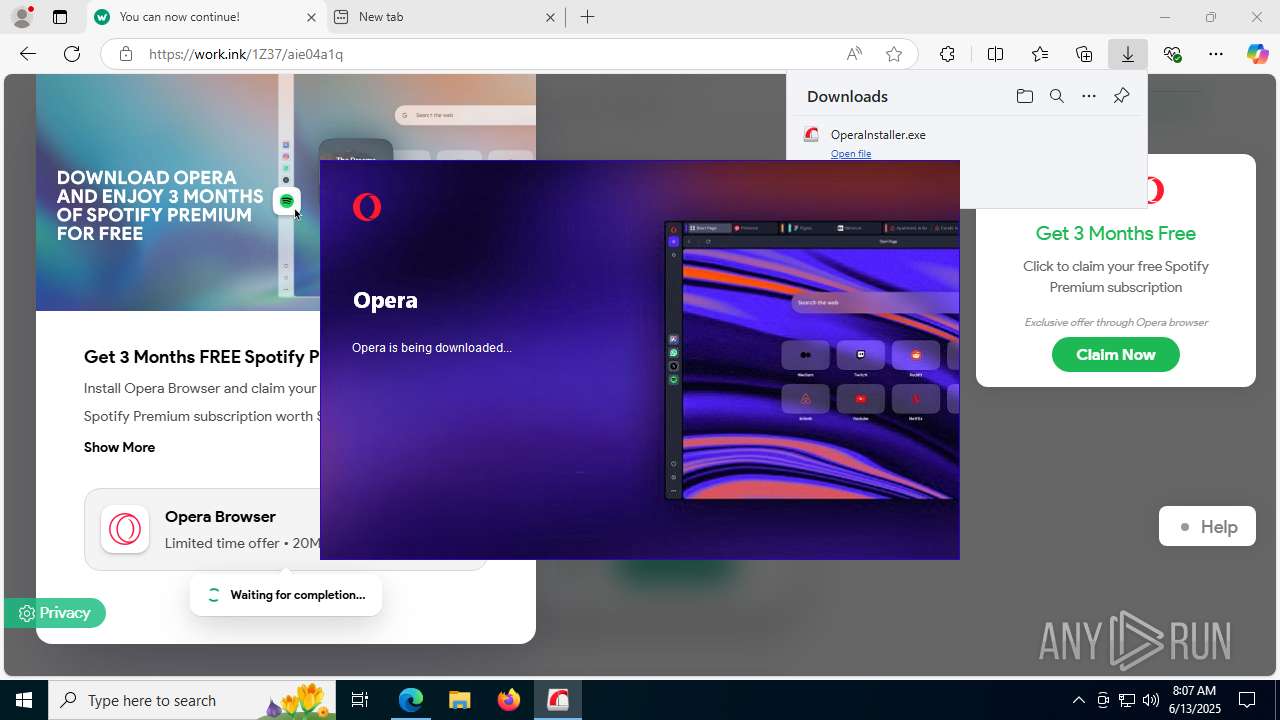This screenshot has width=1280, height=720.
Task: Open Microsoft Edge from taskbar
Action: [x=411, y=700]
